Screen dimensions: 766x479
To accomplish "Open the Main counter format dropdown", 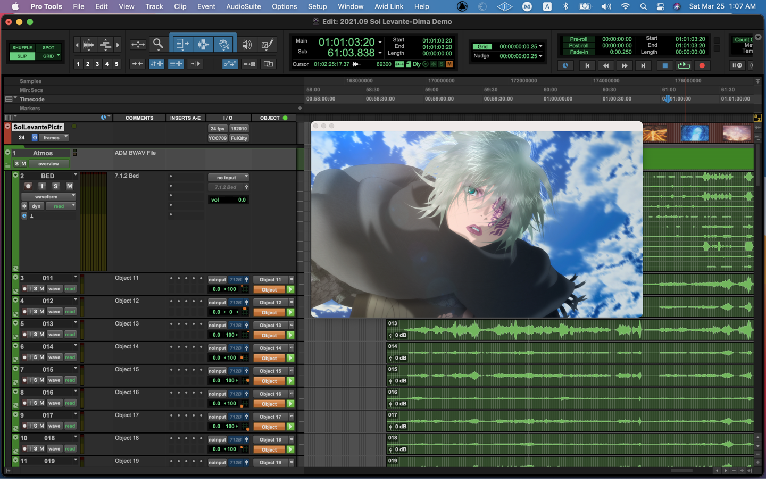I will pos(380,42).
